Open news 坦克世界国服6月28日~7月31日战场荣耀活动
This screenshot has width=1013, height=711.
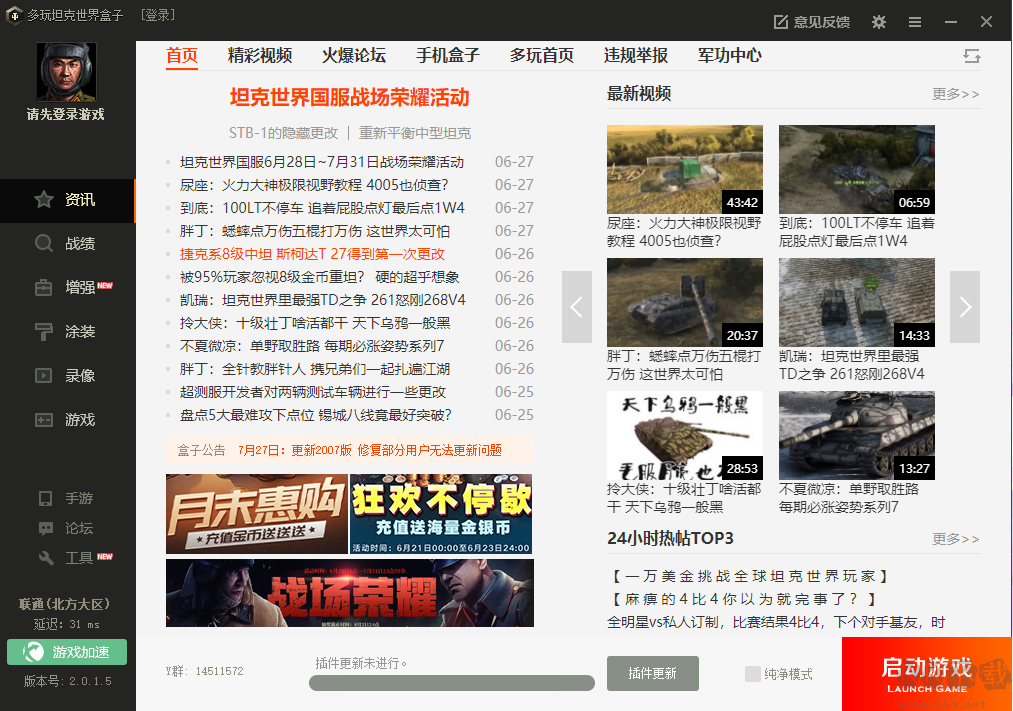322,162
